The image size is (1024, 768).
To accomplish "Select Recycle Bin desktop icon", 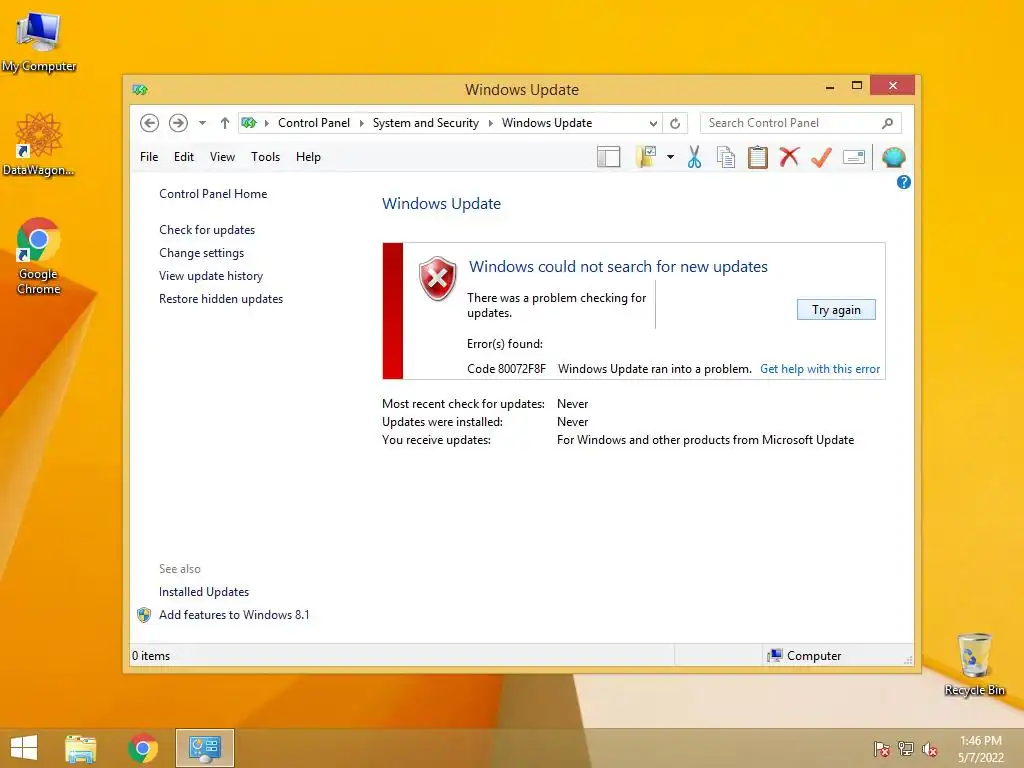I will 974,664.
